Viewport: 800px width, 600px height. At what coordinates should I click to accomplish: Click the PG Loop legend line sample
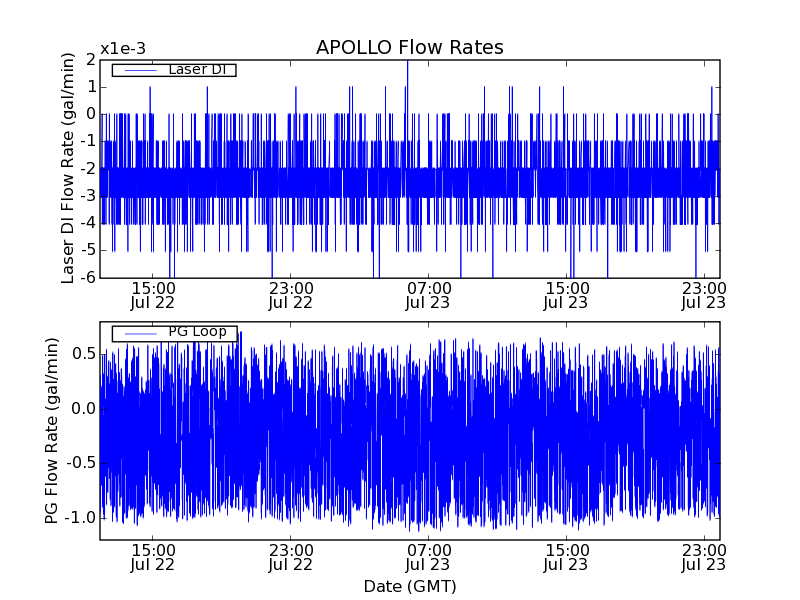(x=140, y=334)
